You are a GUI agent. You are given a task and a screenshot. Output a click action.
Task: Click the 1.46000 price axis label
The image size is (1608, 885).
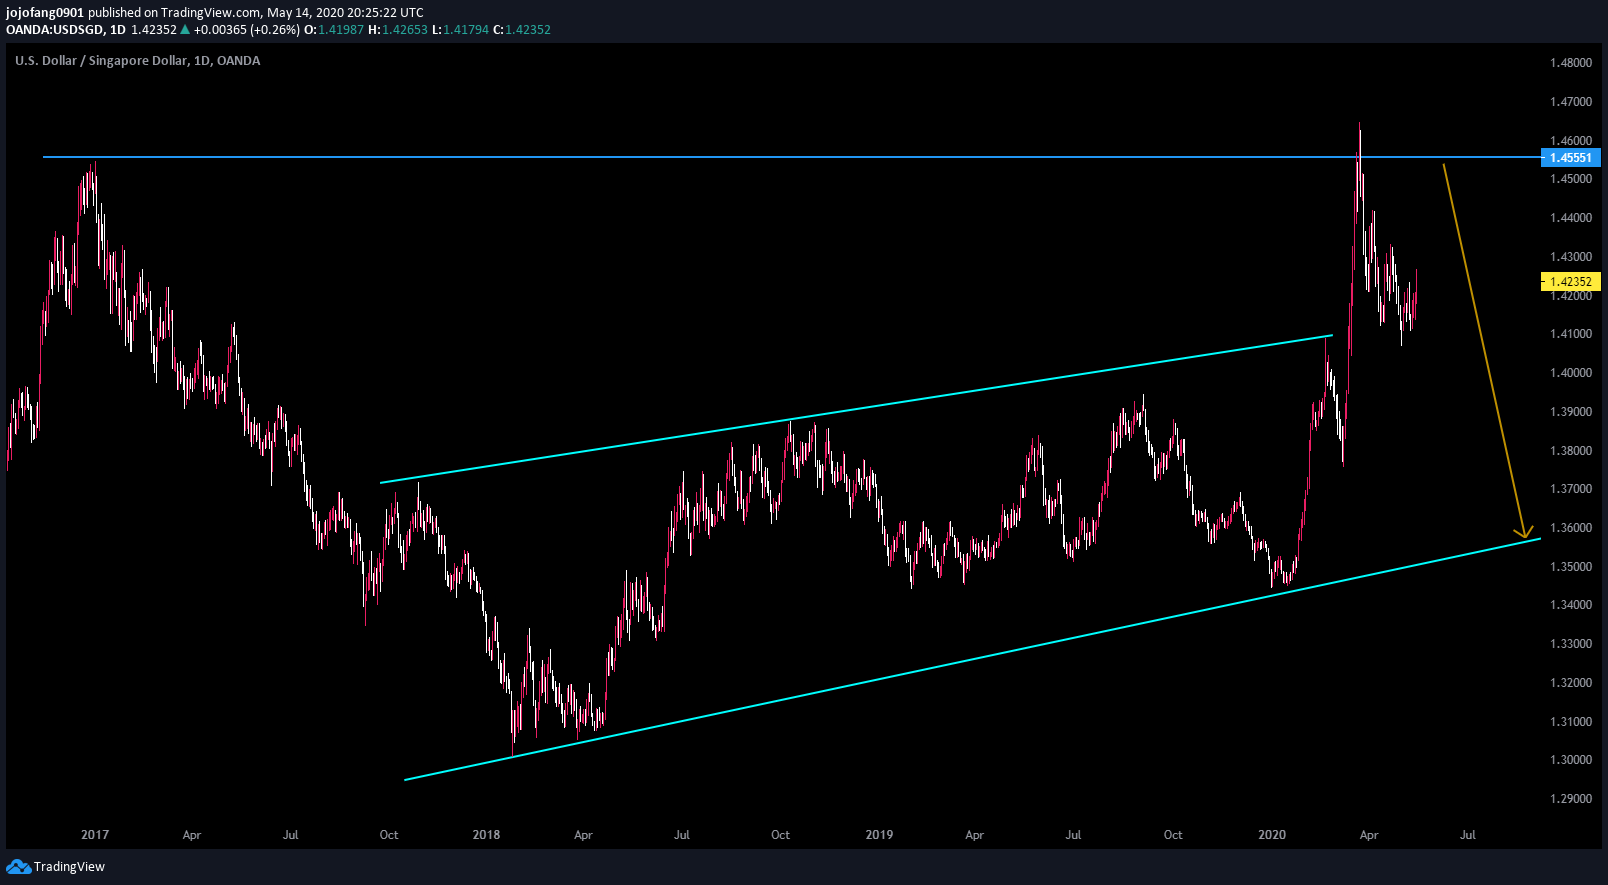pyautogui.click(x=1571, y=141)
